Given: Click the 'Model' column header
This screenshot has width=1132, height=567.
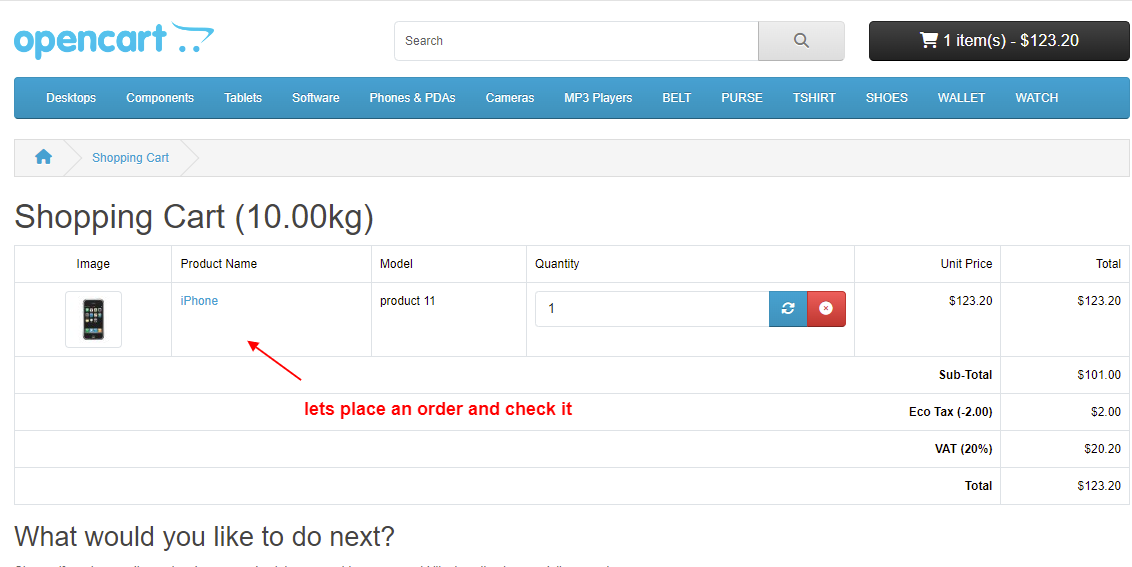Looking at the screenshot, I should tap(396, 264).
